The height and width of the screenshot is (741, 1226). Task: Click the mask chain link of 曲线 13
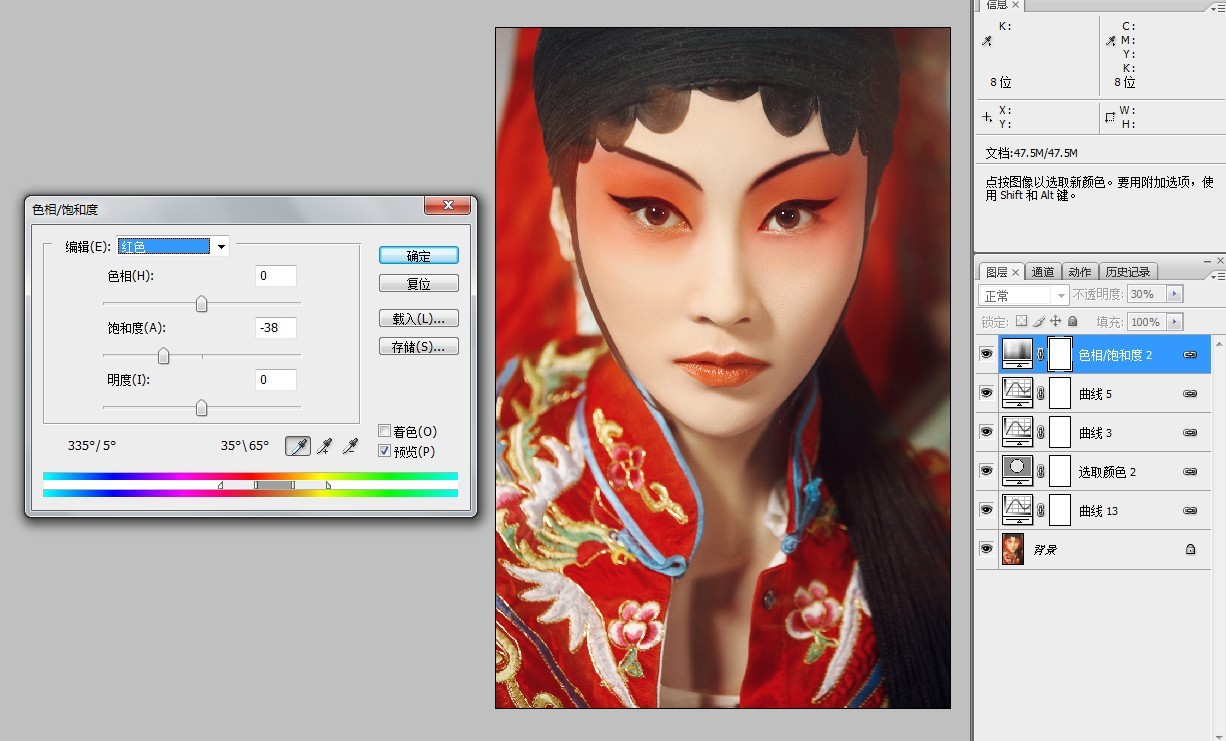pyautogui.click(x=1041, y=511)
